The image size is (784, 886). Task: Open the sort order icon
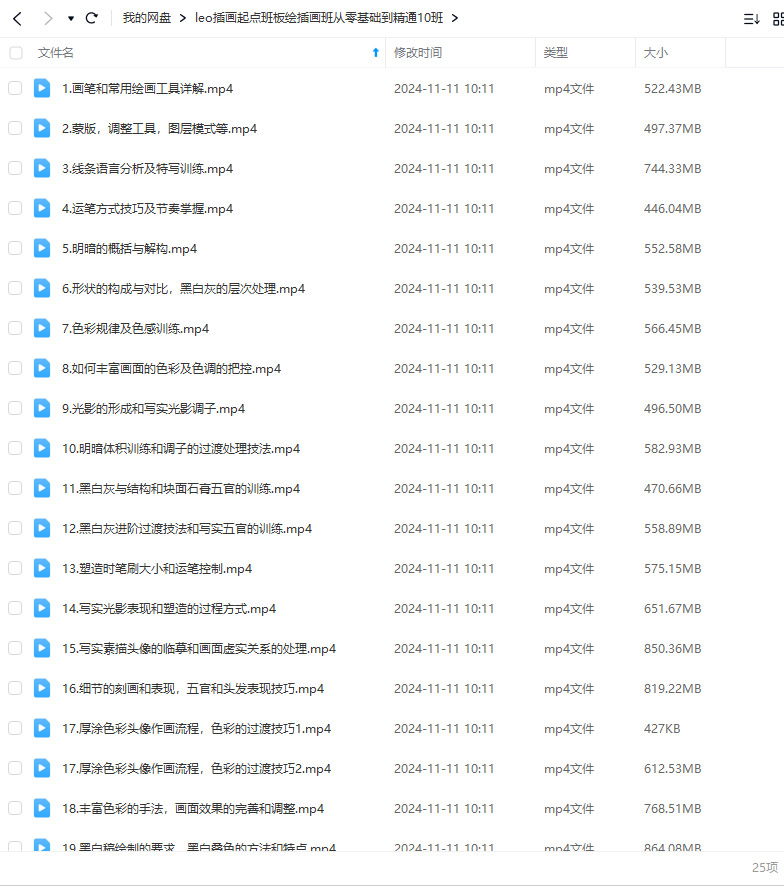[751, 19]
